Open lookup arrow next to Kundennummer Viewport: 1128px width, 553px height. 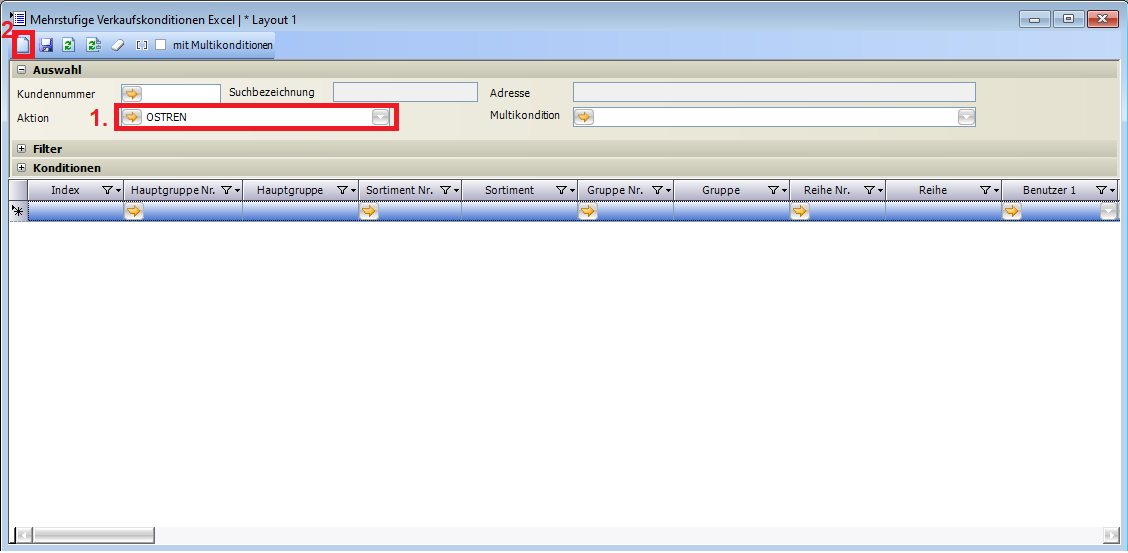[x=132, y=93]
